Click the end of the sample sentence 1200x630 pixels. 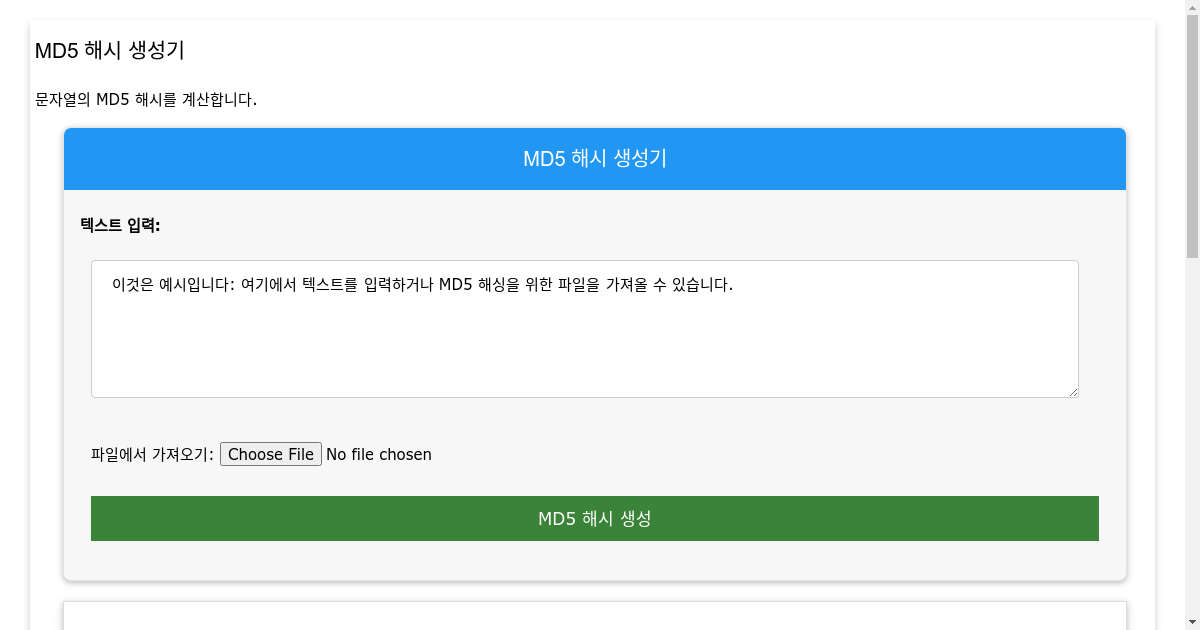coord(732,284)
